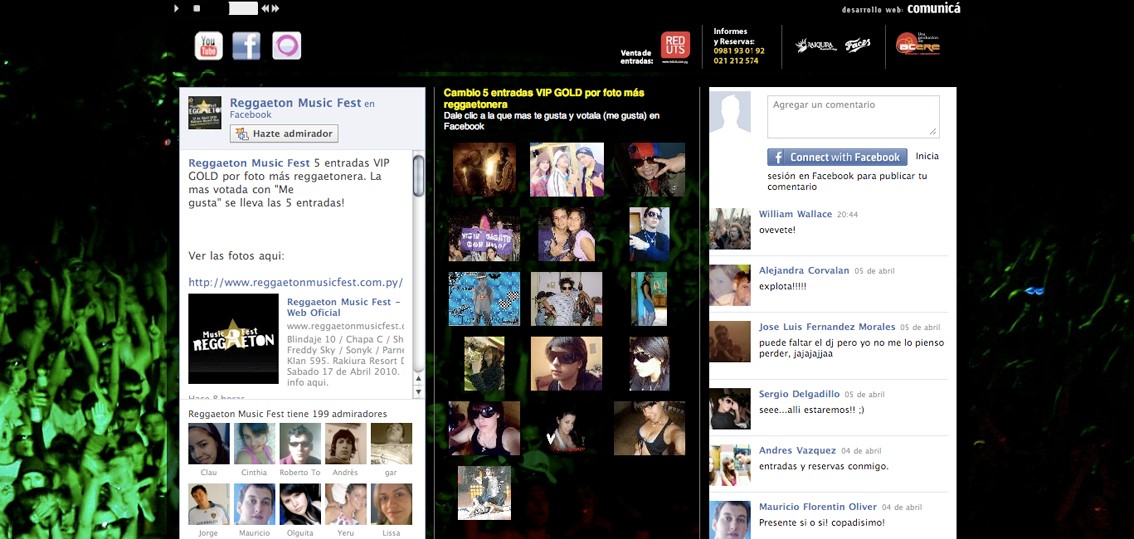Image resolution: width=1134 pixels, height=539 pixels.
Task: Open Alejandra Corvalan's profile name
Action: click(804, 271)
